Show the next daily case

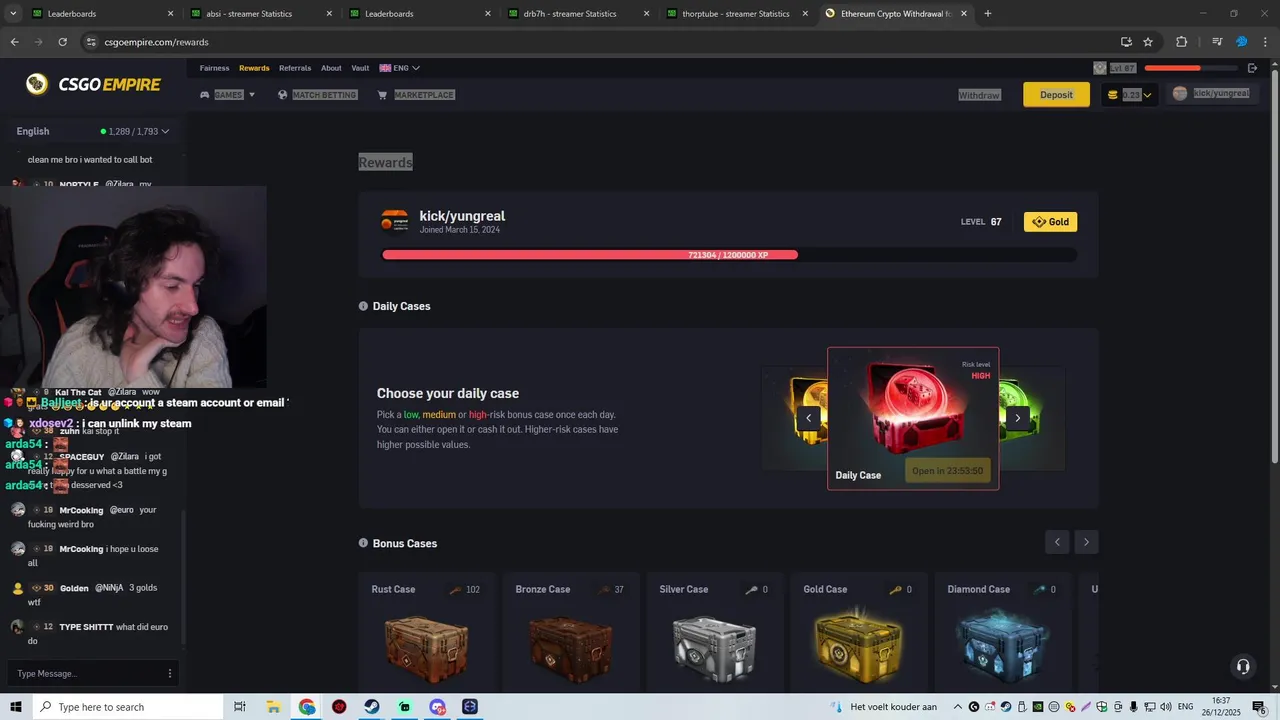tap(1018, 418)
